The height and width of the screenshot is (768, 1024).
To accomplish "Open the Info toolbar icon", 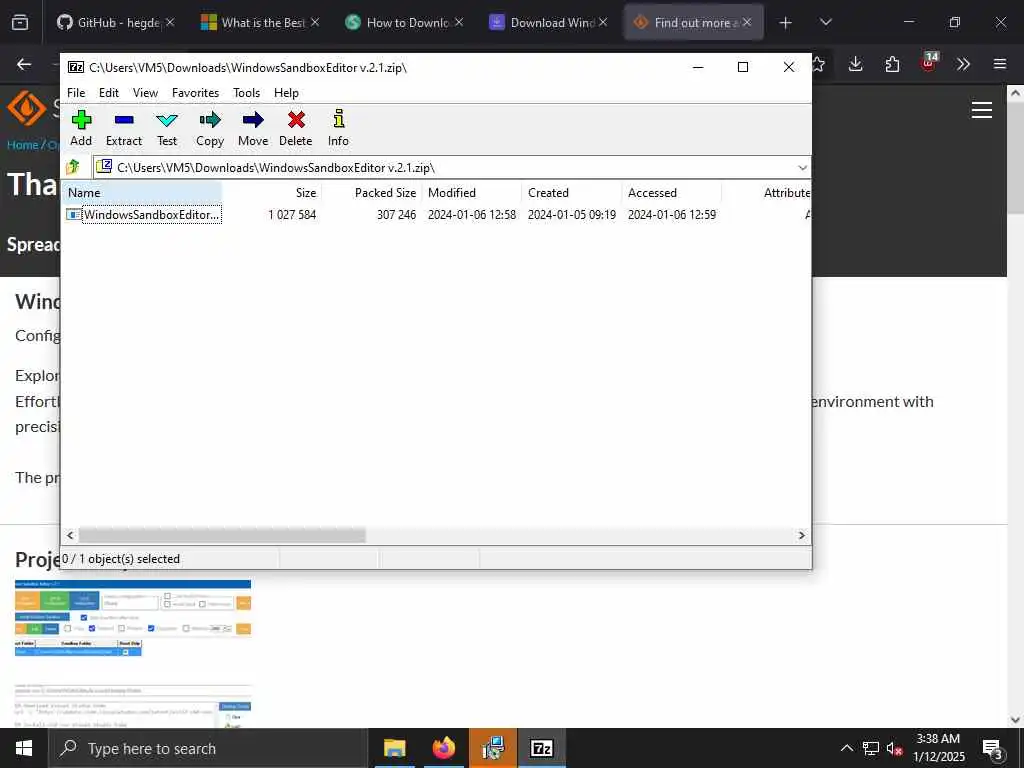I will [x=338, y=128].
